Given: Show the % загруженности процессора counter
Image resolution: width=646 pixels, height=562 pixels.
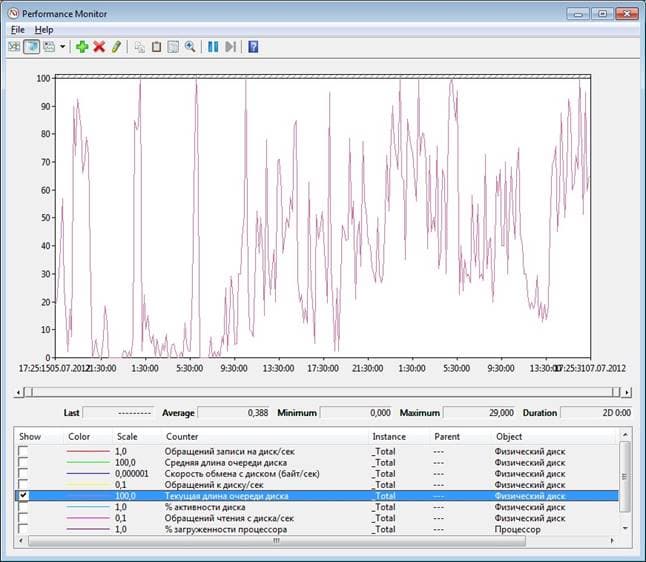Looking at the screenshot, I should click(x=23, y=529).
